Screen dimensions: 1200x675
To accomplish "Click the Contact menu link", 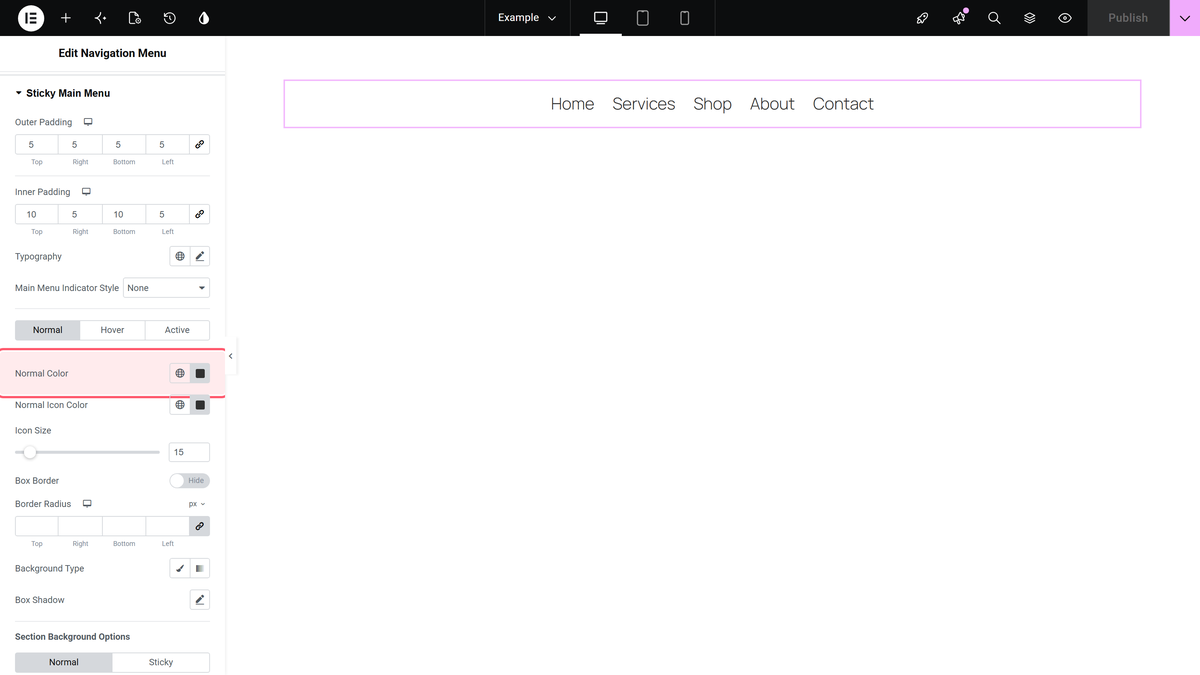I will (x=843, y=104).
